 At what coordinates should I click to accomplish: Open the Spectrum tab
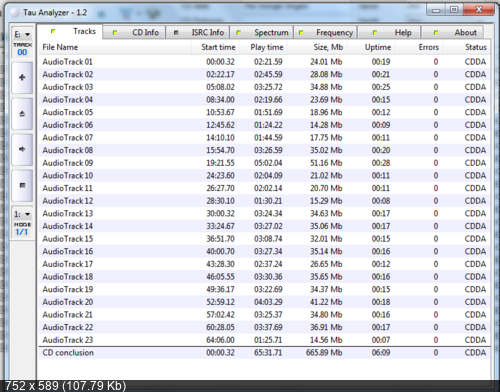point(261,32)
